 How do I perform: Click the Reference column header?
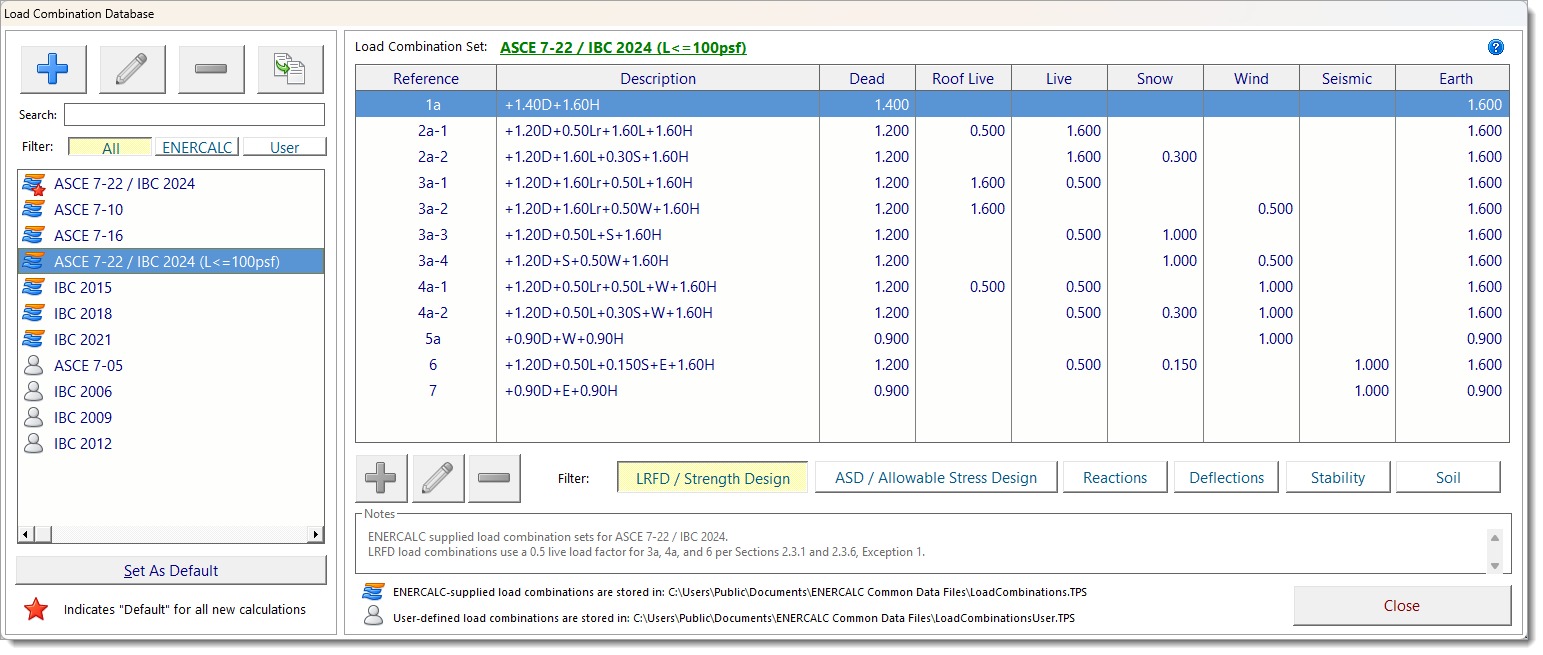pos(426,79)
